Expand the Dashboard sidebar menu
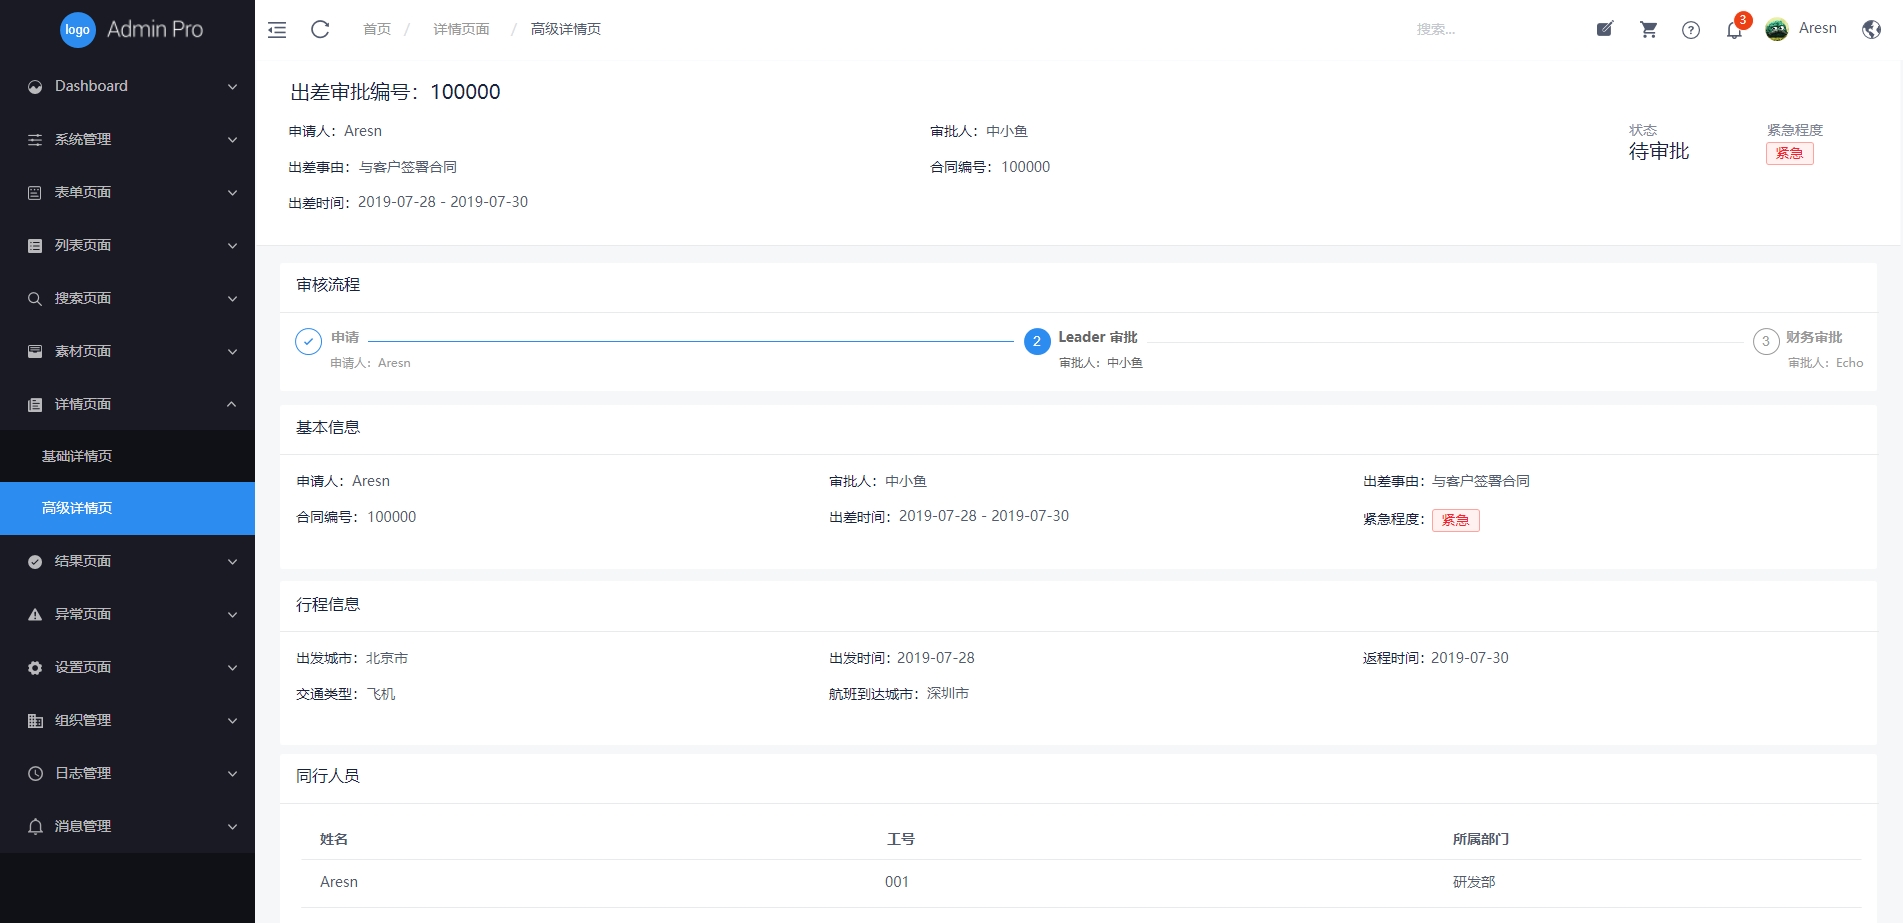Viewport: 1903px width, 923px height. click(x=128, y=86)
